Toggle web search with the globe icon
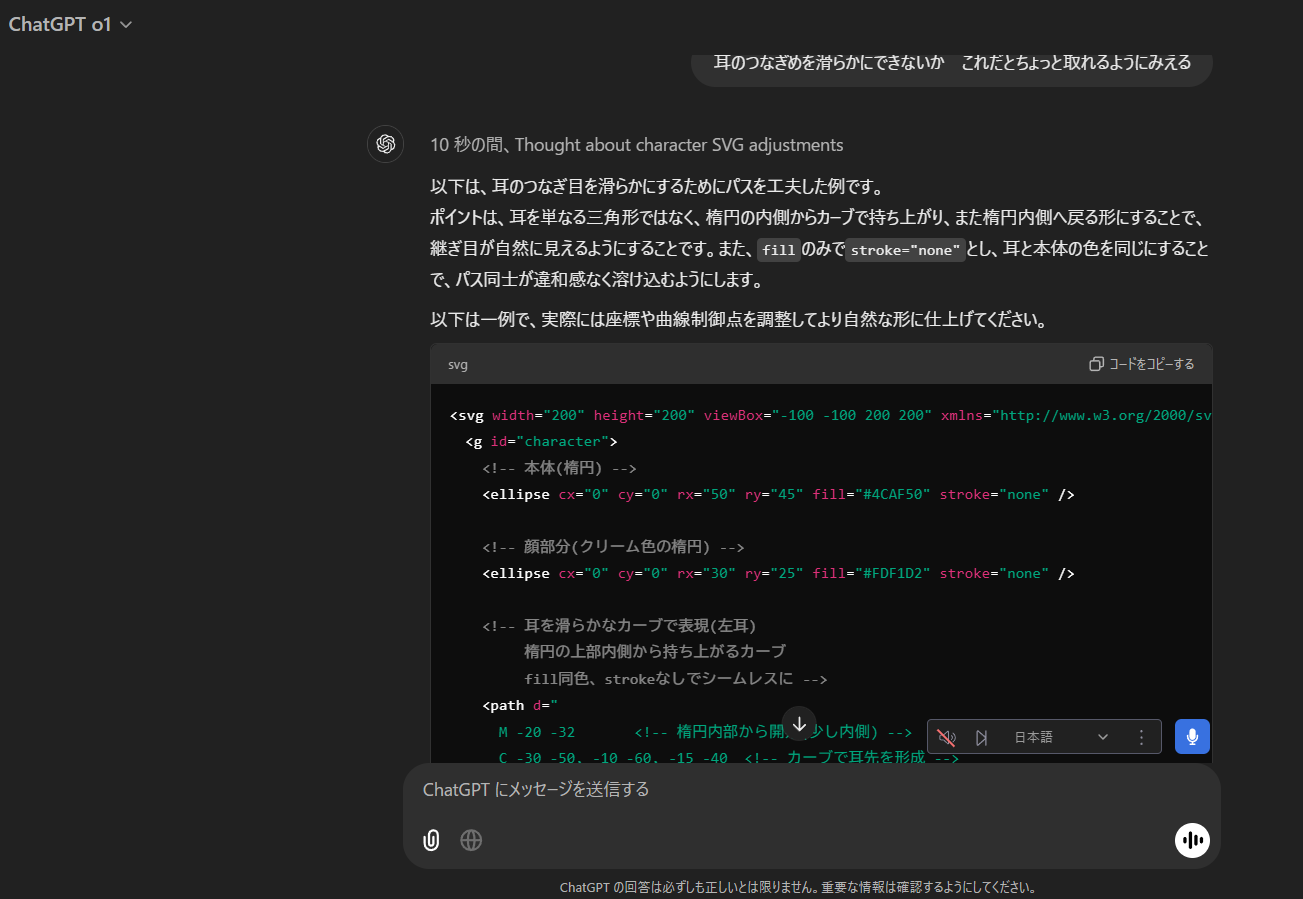1303x899 pixels. (471, 840)
